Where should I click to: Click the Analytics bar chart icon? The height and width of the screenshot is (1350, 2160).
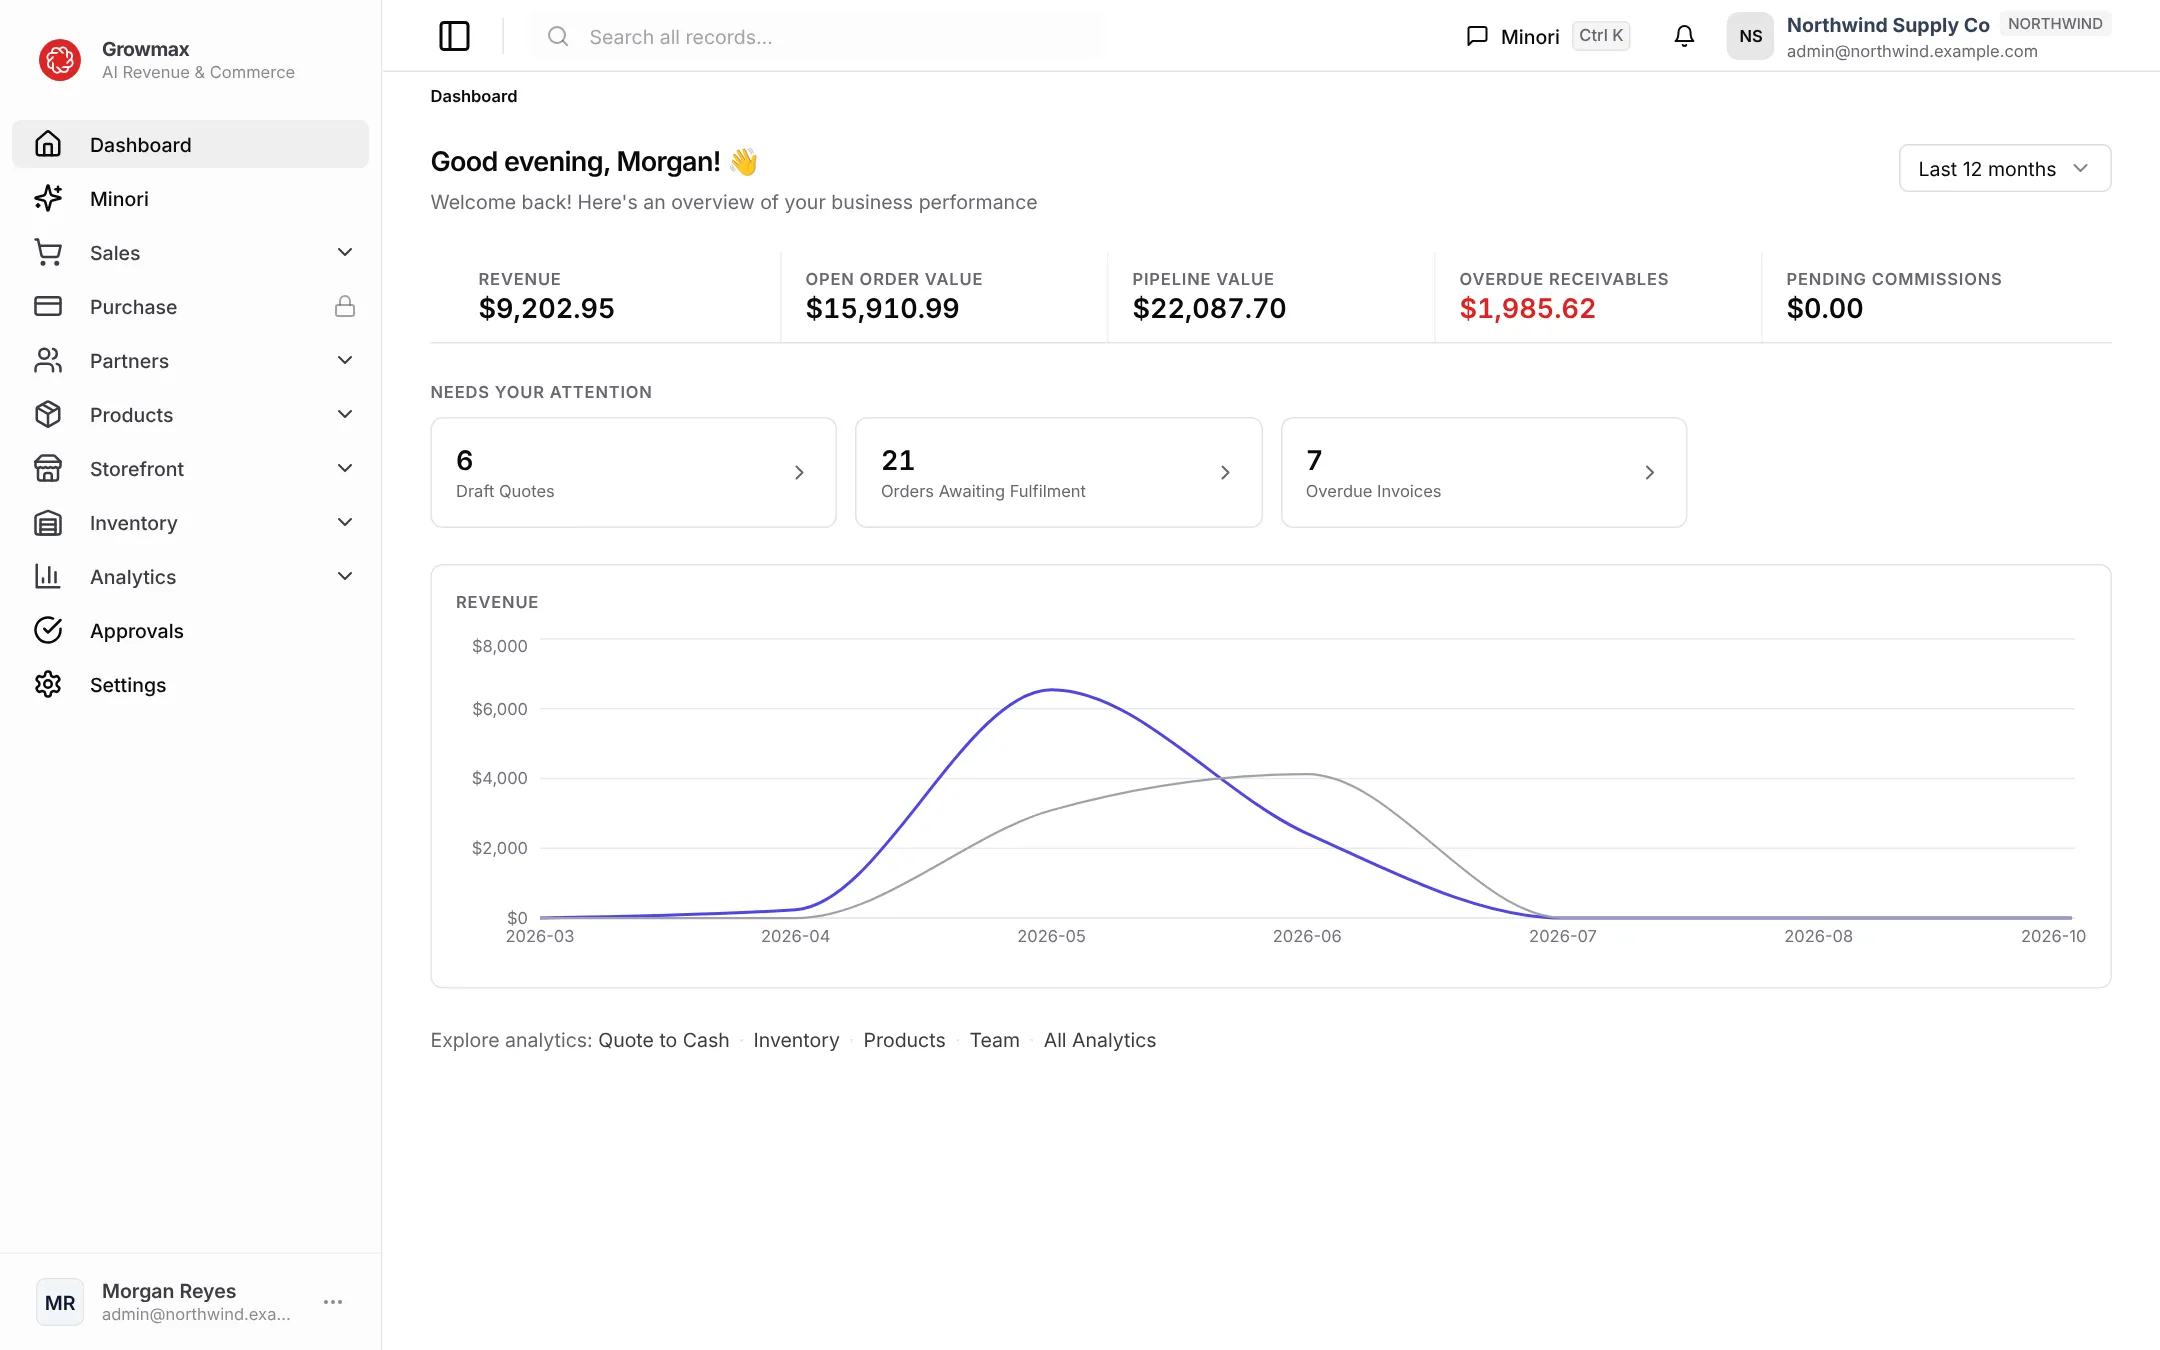point(48,576)
